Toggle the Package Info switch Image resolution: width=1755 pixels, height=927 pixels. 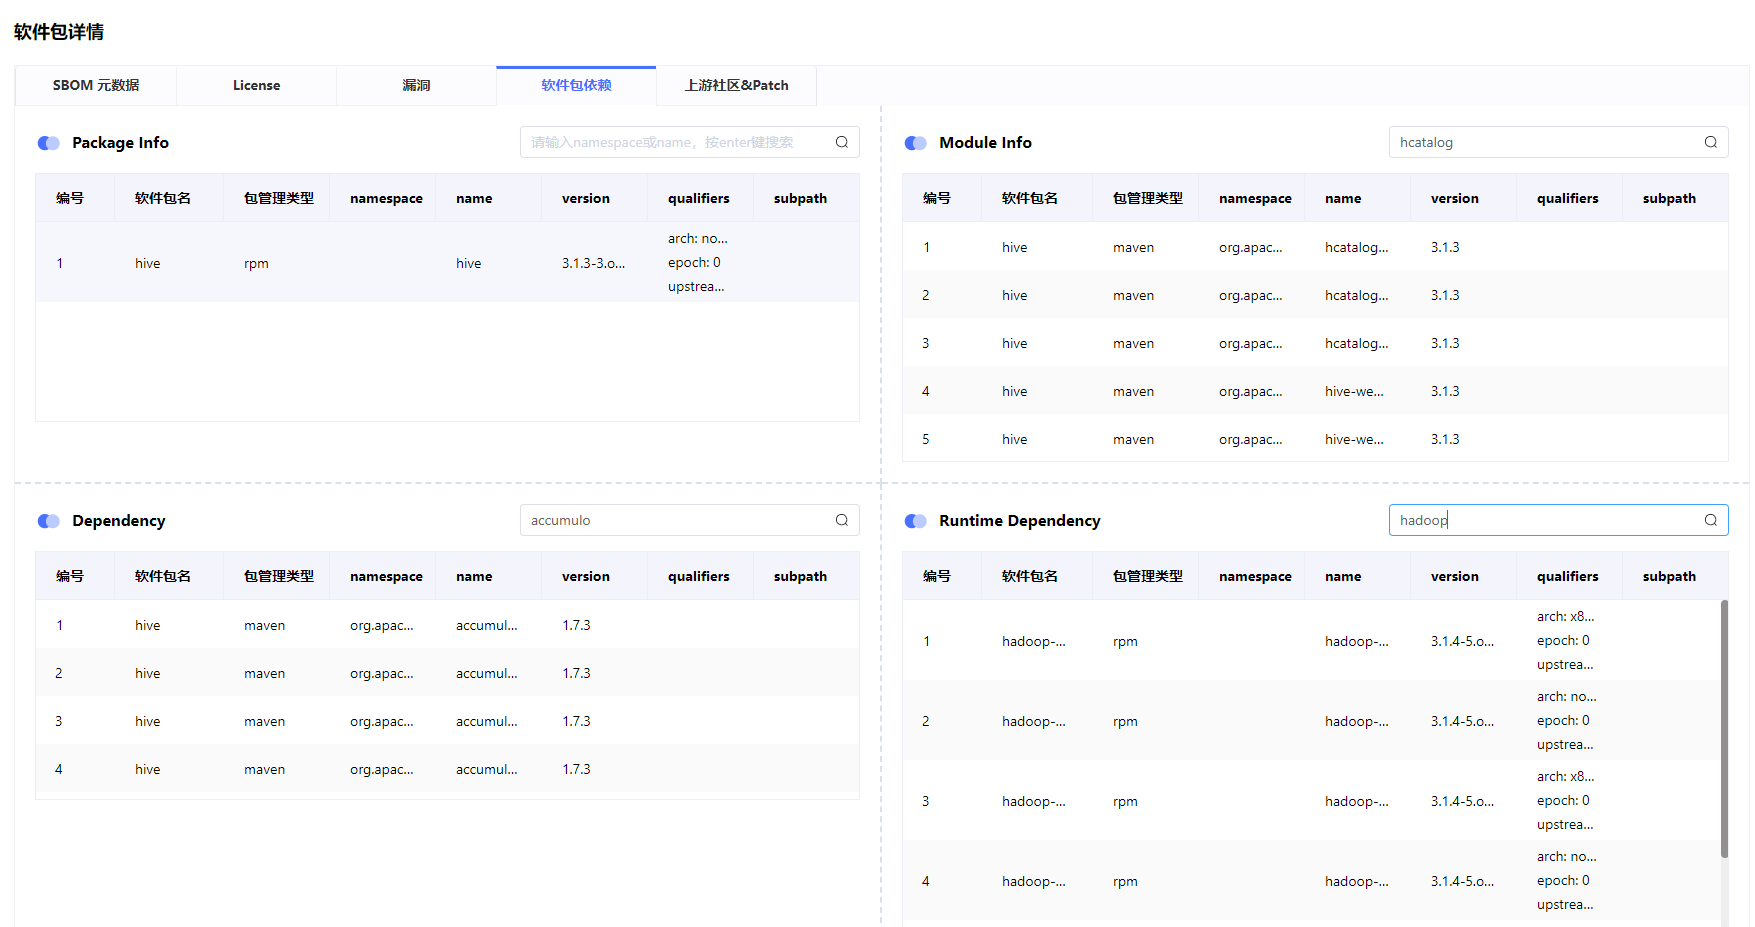(x=49, y=143)
